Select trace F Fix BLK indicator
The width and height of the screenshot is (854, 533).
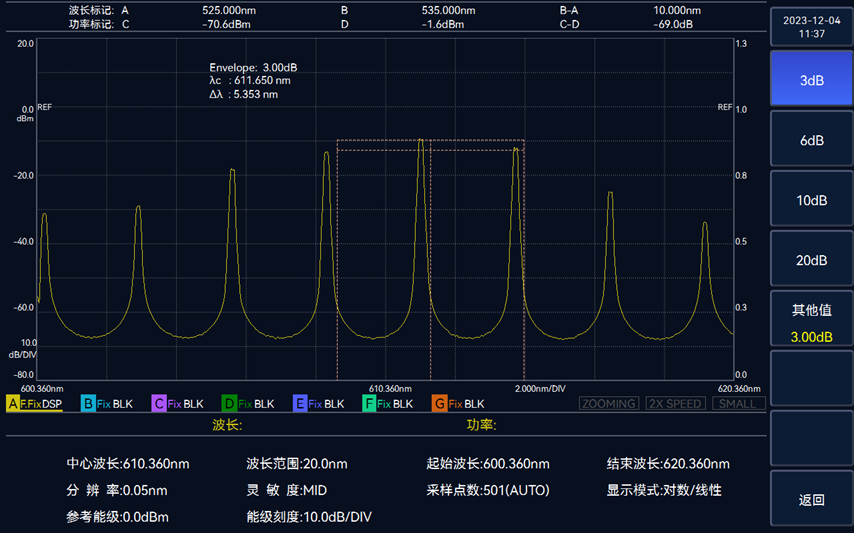pyautogui.click(x=388, y=404)
